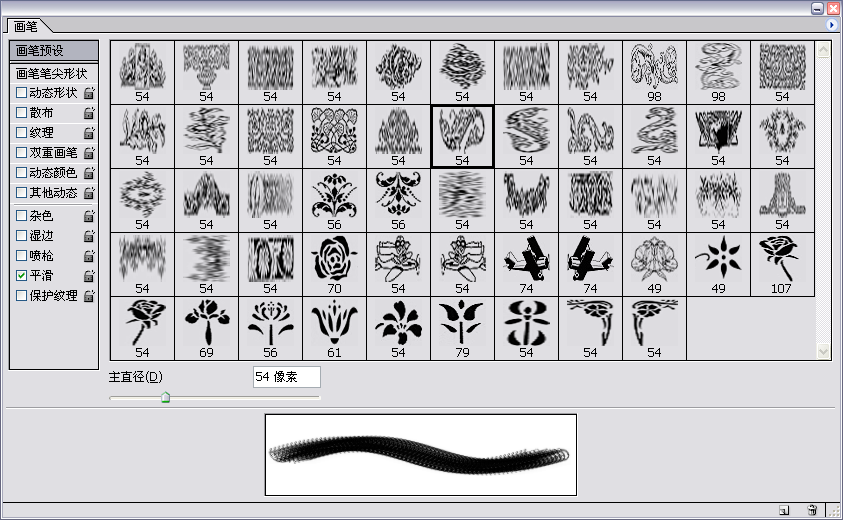Click the 主直径(D) label
843x520 pixels.
(135, 377)
